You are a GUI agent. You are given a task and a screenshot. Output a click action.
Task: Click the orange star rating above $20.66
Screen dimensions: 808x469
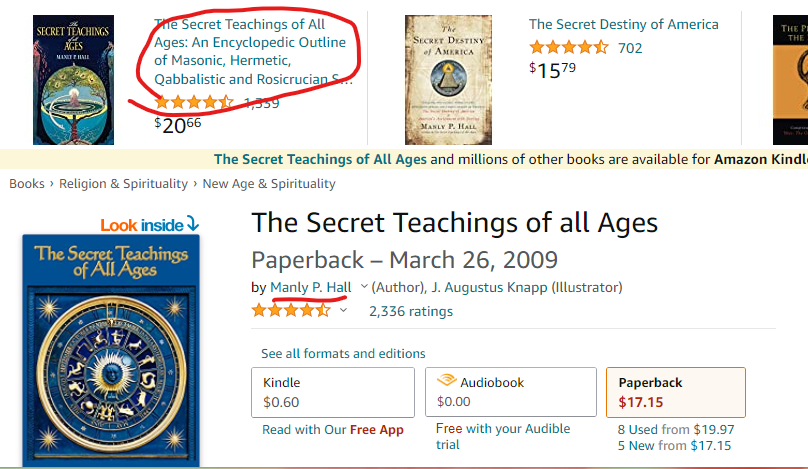[194, 102]
